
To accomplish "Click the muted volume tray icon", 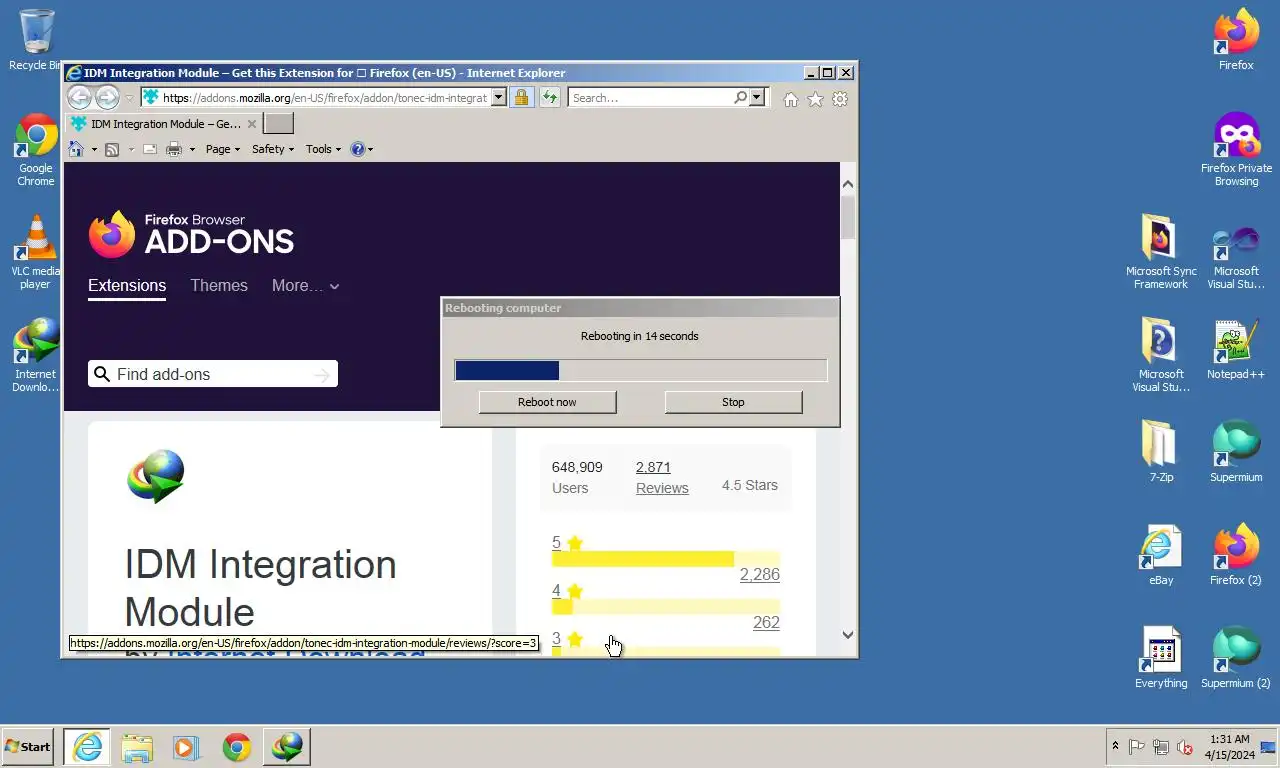I will pyautogui.click(x=1185, y=747).
